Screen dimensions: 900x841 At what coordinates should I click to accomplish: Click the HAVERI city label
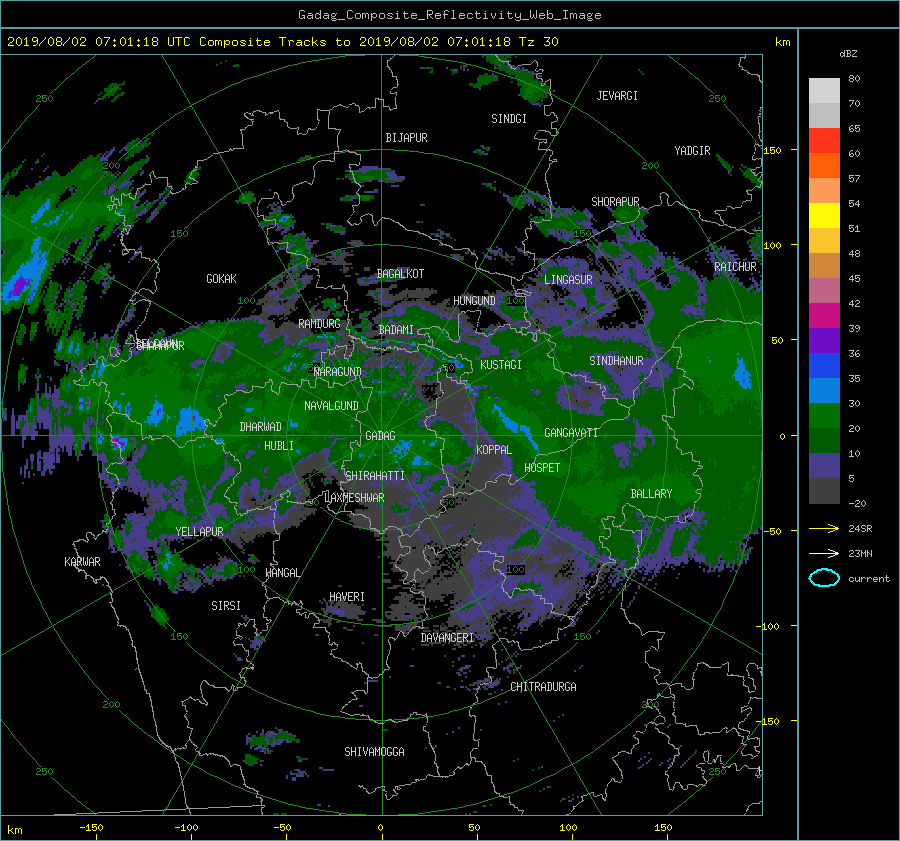point(347,597)
